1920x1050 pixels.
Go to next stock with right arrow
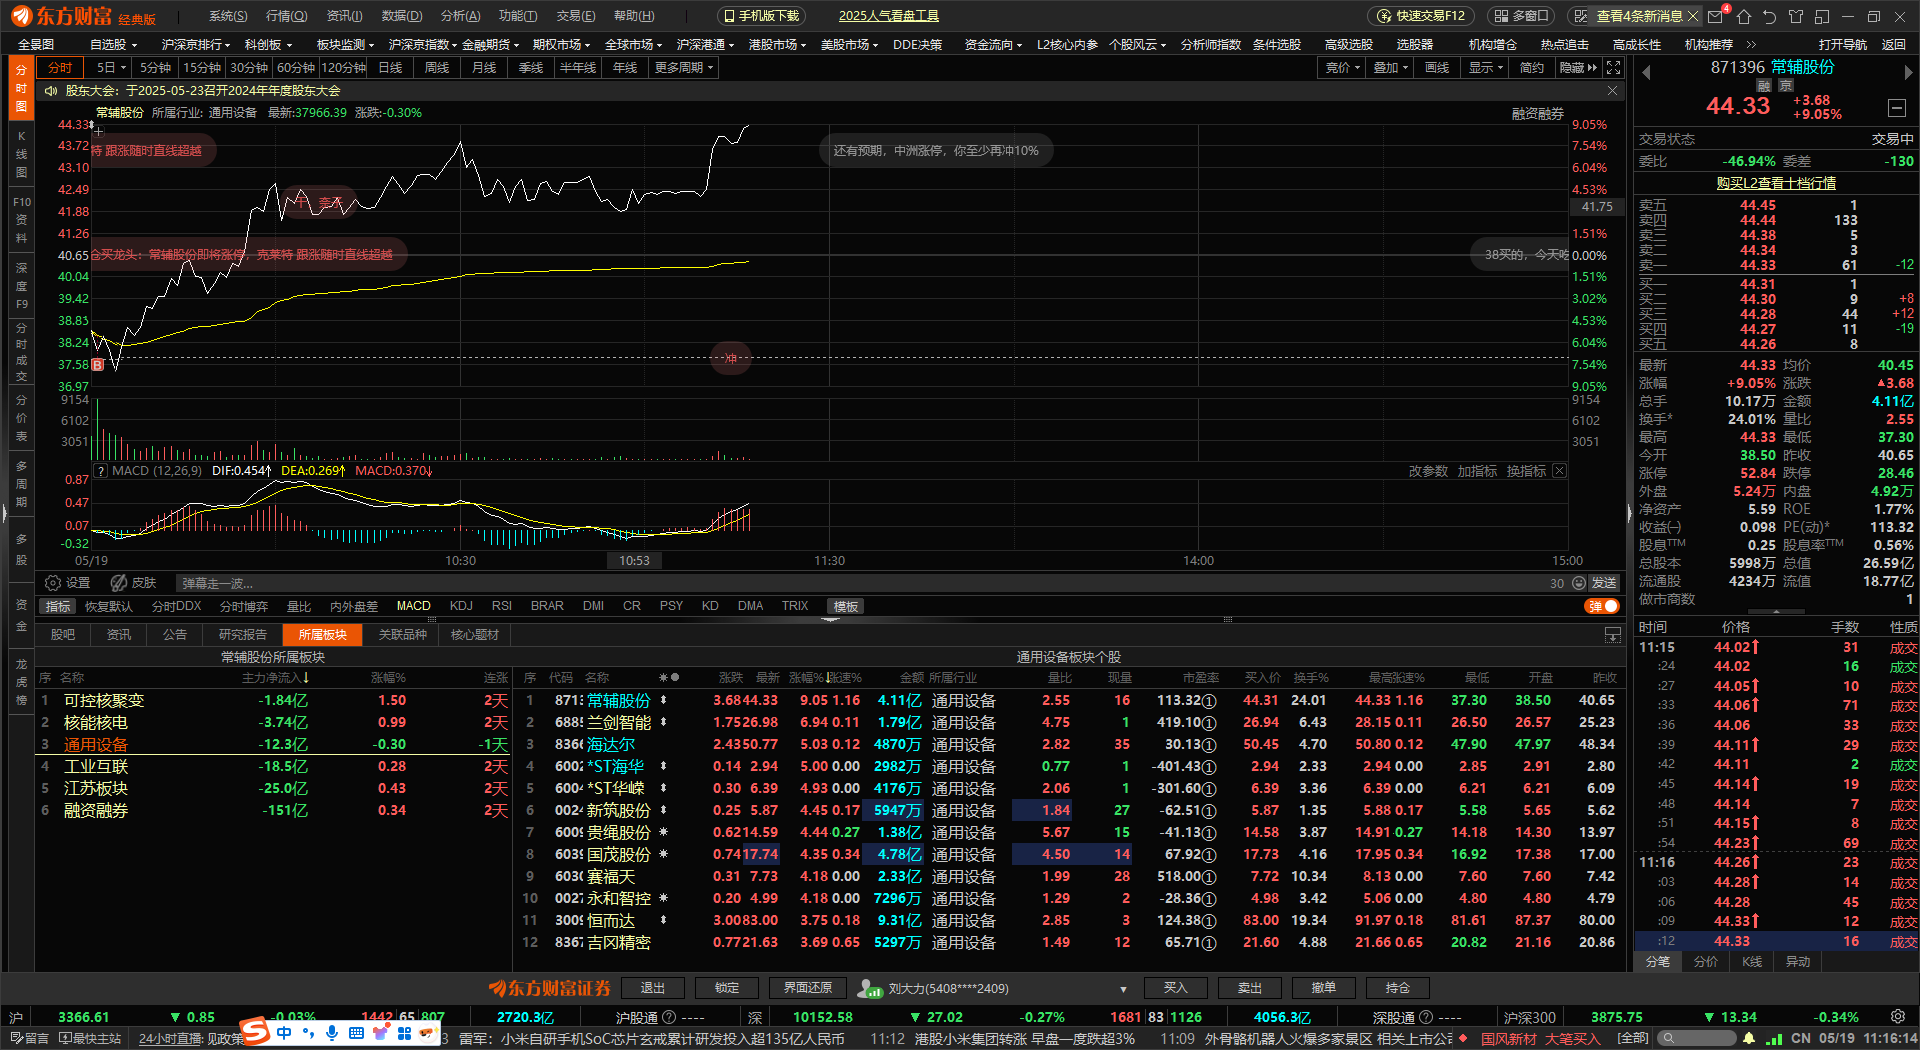point(1908,72)
